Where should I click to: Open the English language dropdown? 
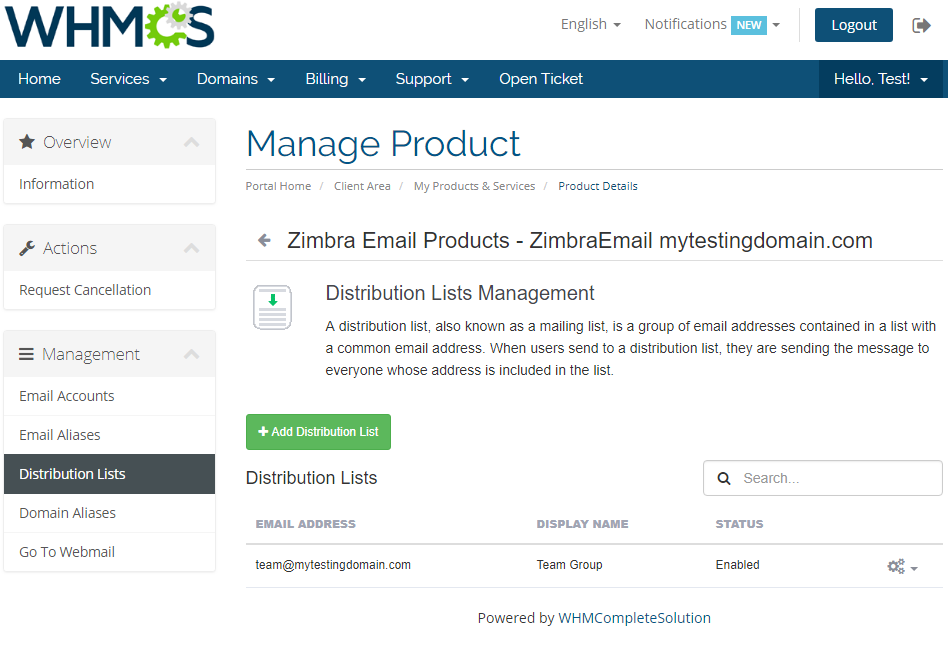(591, 24)
